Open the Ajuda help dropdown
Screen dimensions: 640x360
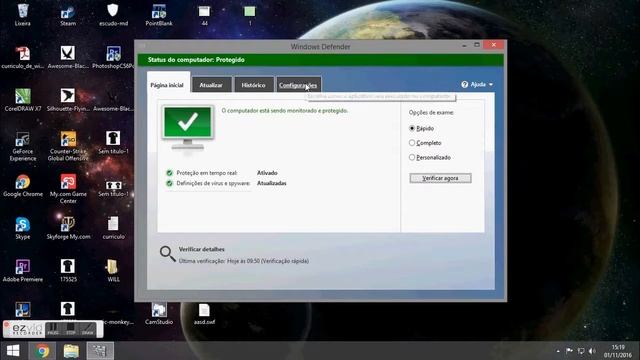coord(477,84)
